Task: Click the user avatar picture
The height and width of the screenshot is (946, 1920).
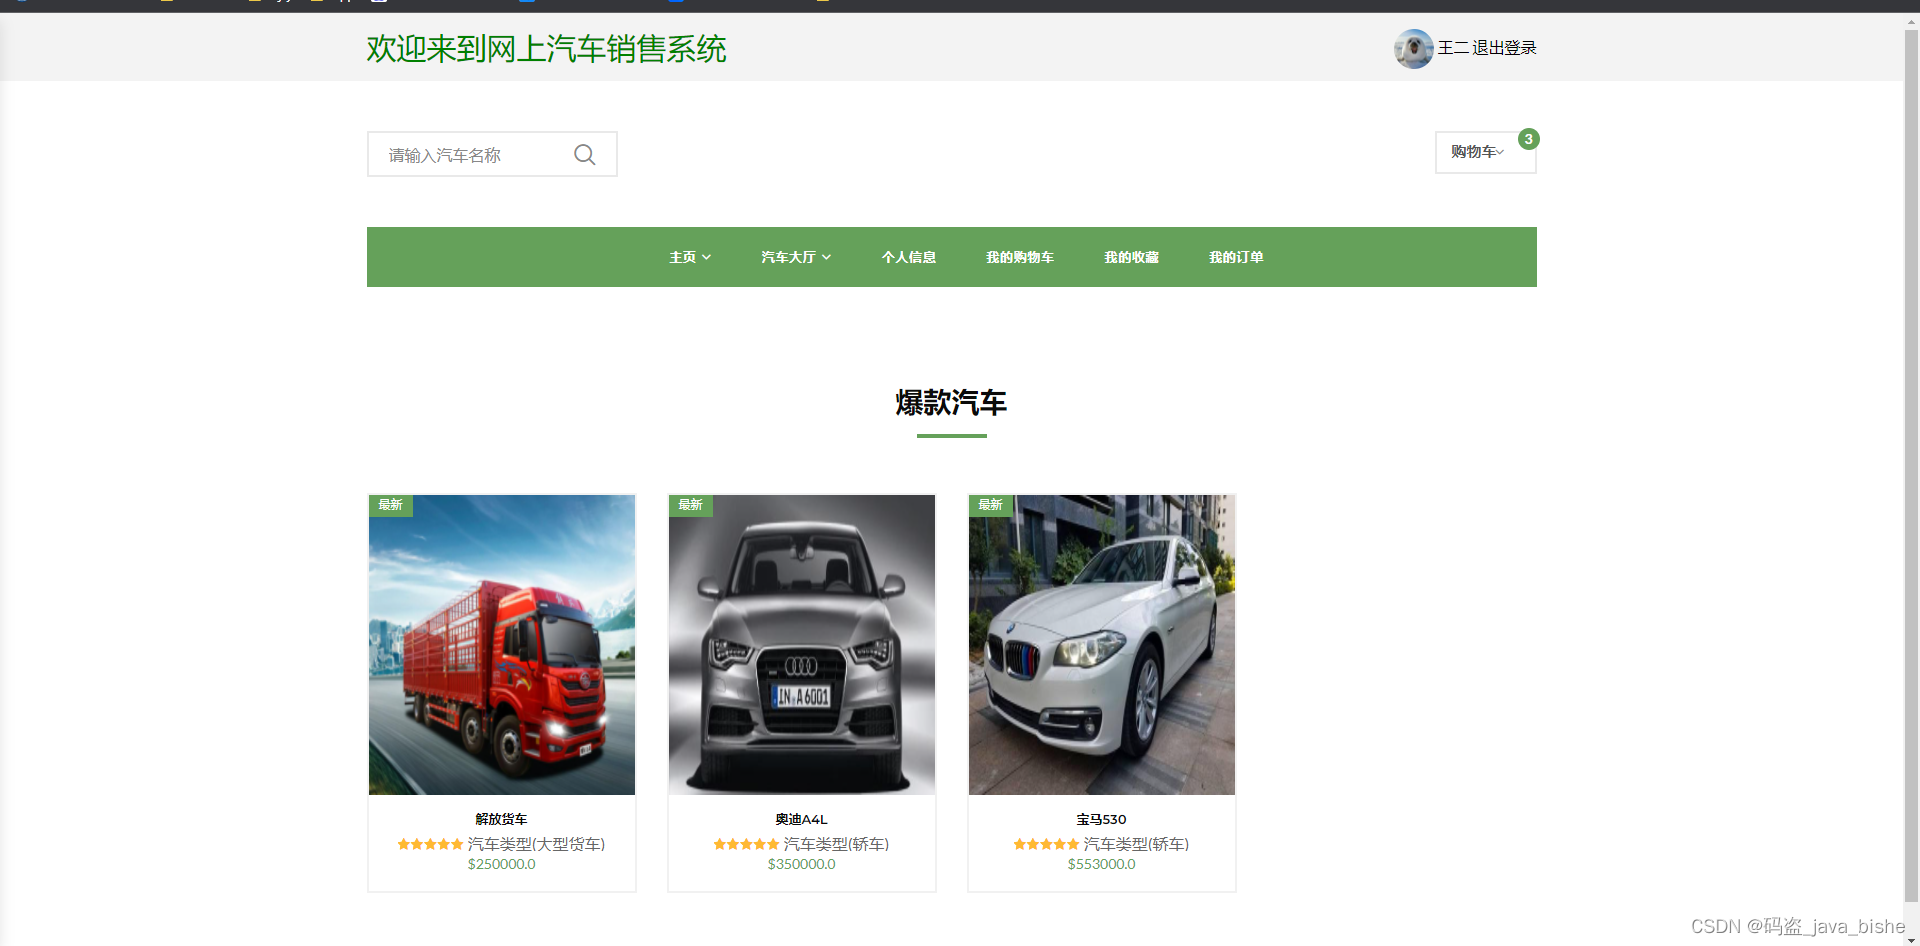Action: pos(1414,48)
